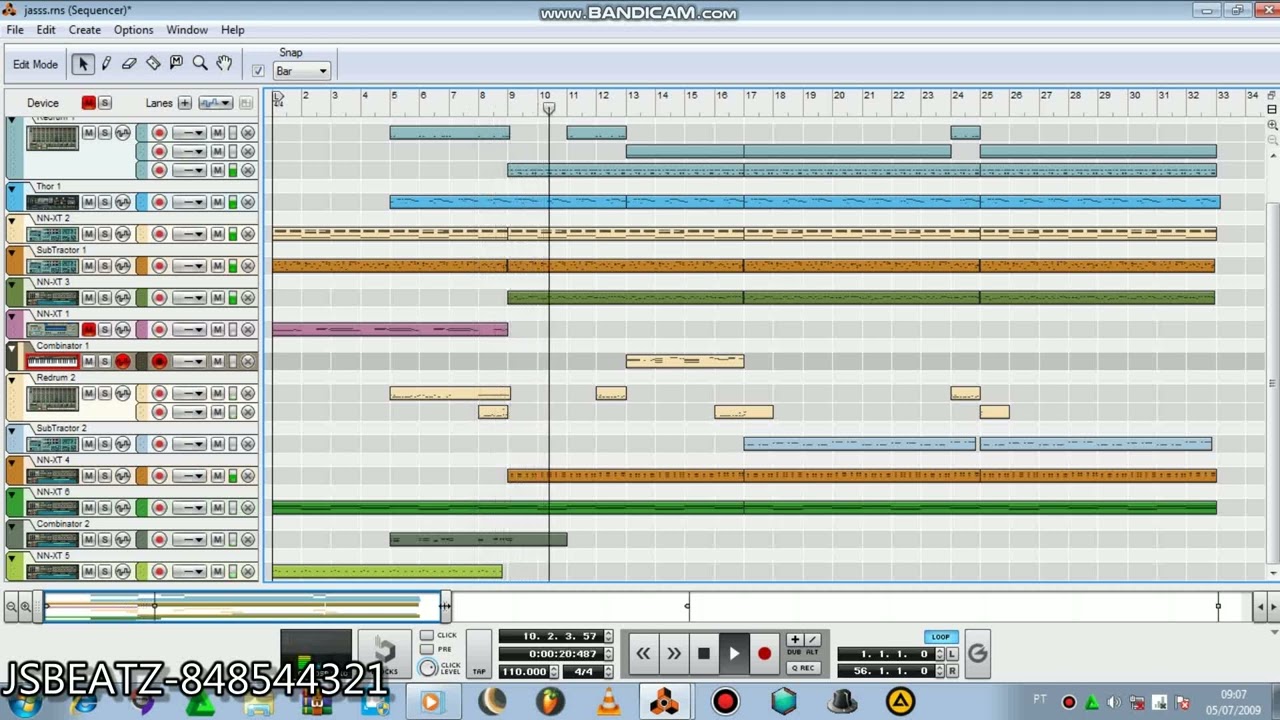1280x720 pixels.
Task: Open automation for the NN-XT 2 track
Action: [x=122, y=234]
